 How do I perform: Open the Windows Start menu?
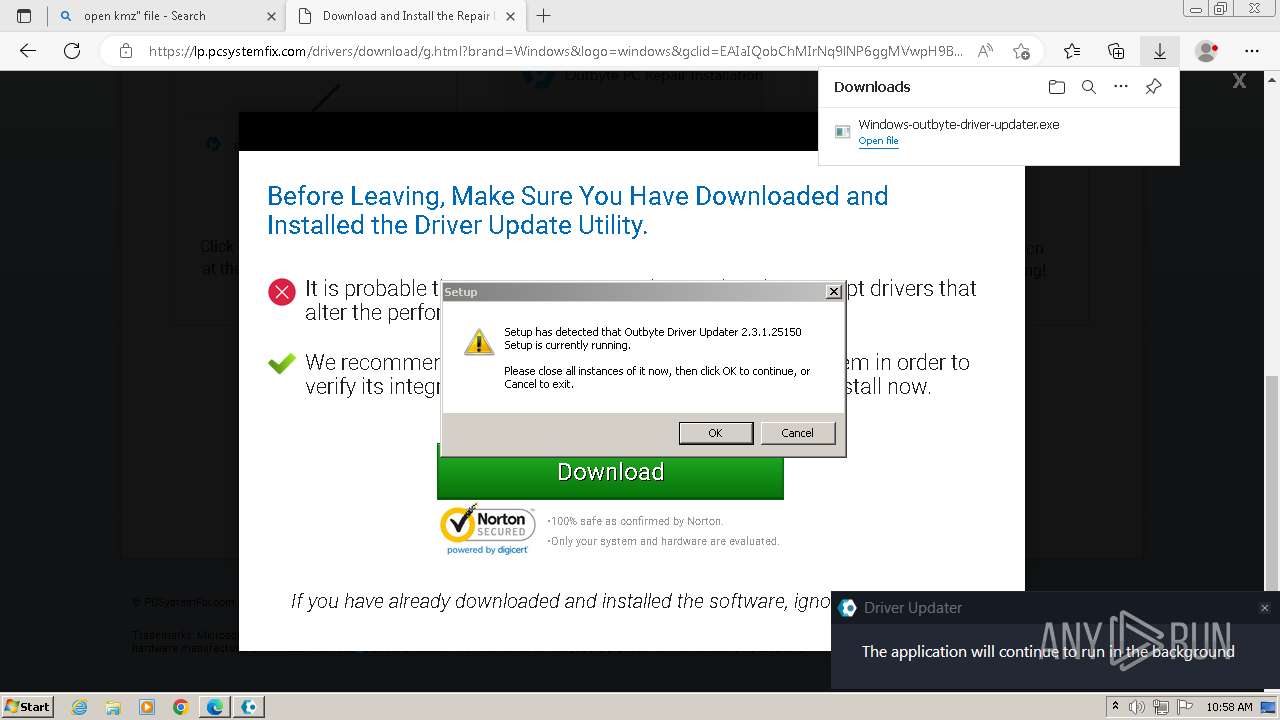coord(28,706)
